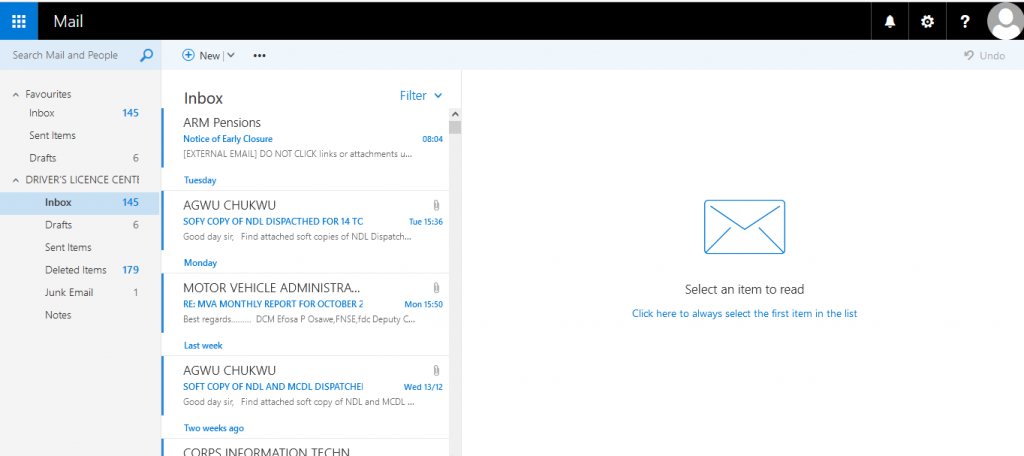
Task: Collapse the DRIVER'S LICENCE CENTRE group
Action: pos(15,179)
